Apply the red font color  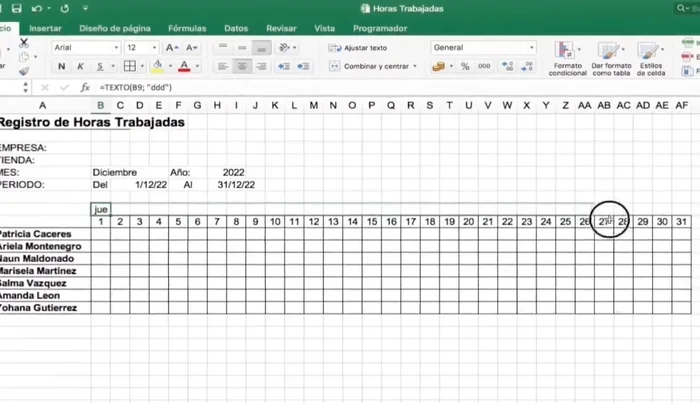(184, 66)
